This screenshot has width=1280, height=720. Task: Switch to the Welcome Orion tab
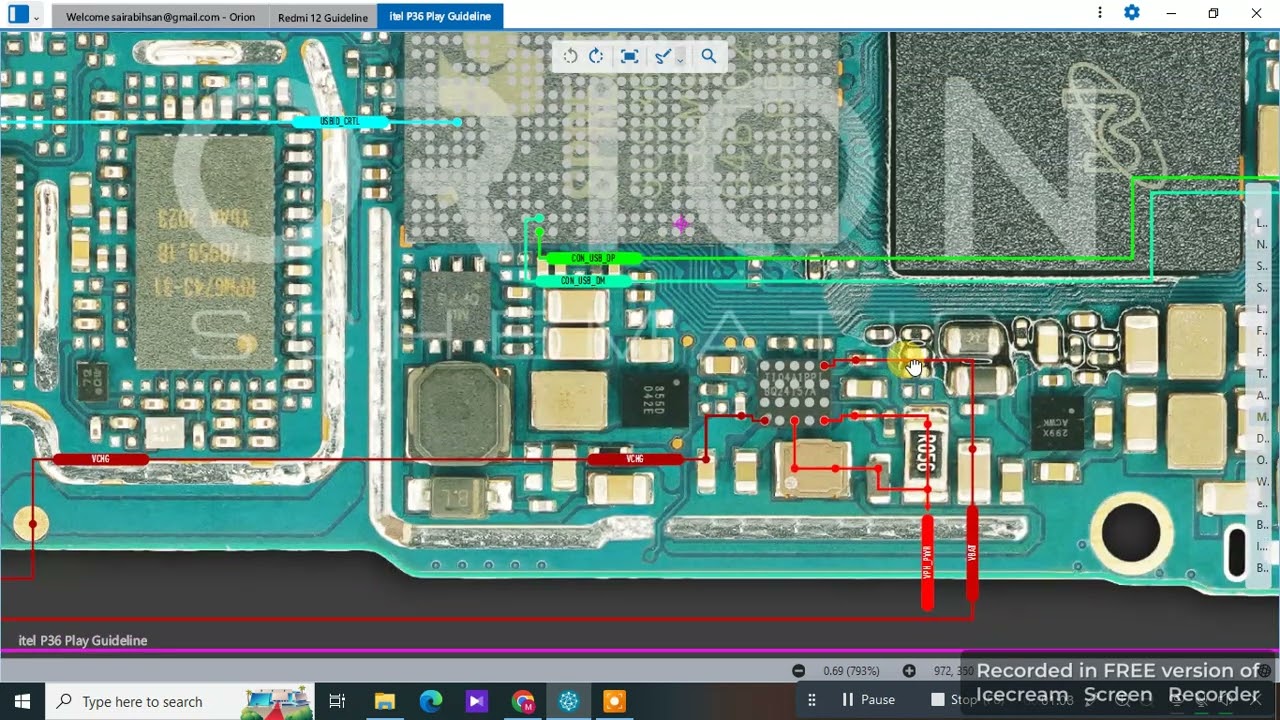point(160,17)
